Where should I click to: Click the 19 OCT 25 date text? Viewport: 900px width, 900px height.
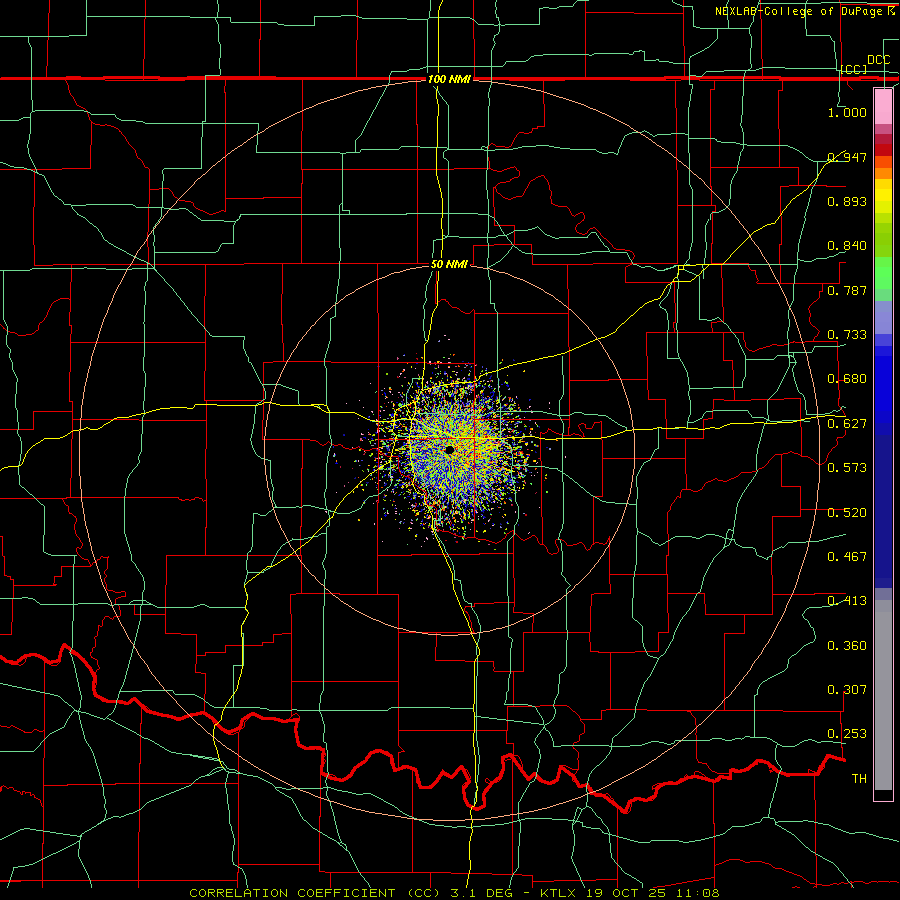[629, 893]
